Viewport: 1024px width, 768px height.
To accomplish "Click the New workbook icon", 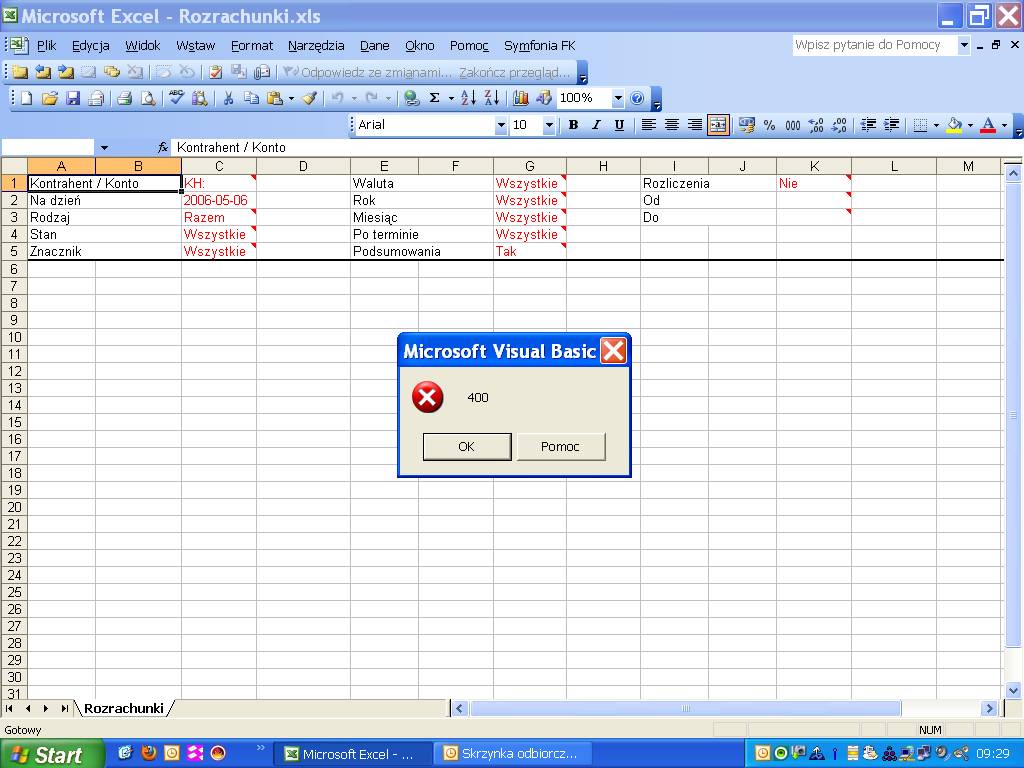I will pyautogui.click(x=27, y=99).
